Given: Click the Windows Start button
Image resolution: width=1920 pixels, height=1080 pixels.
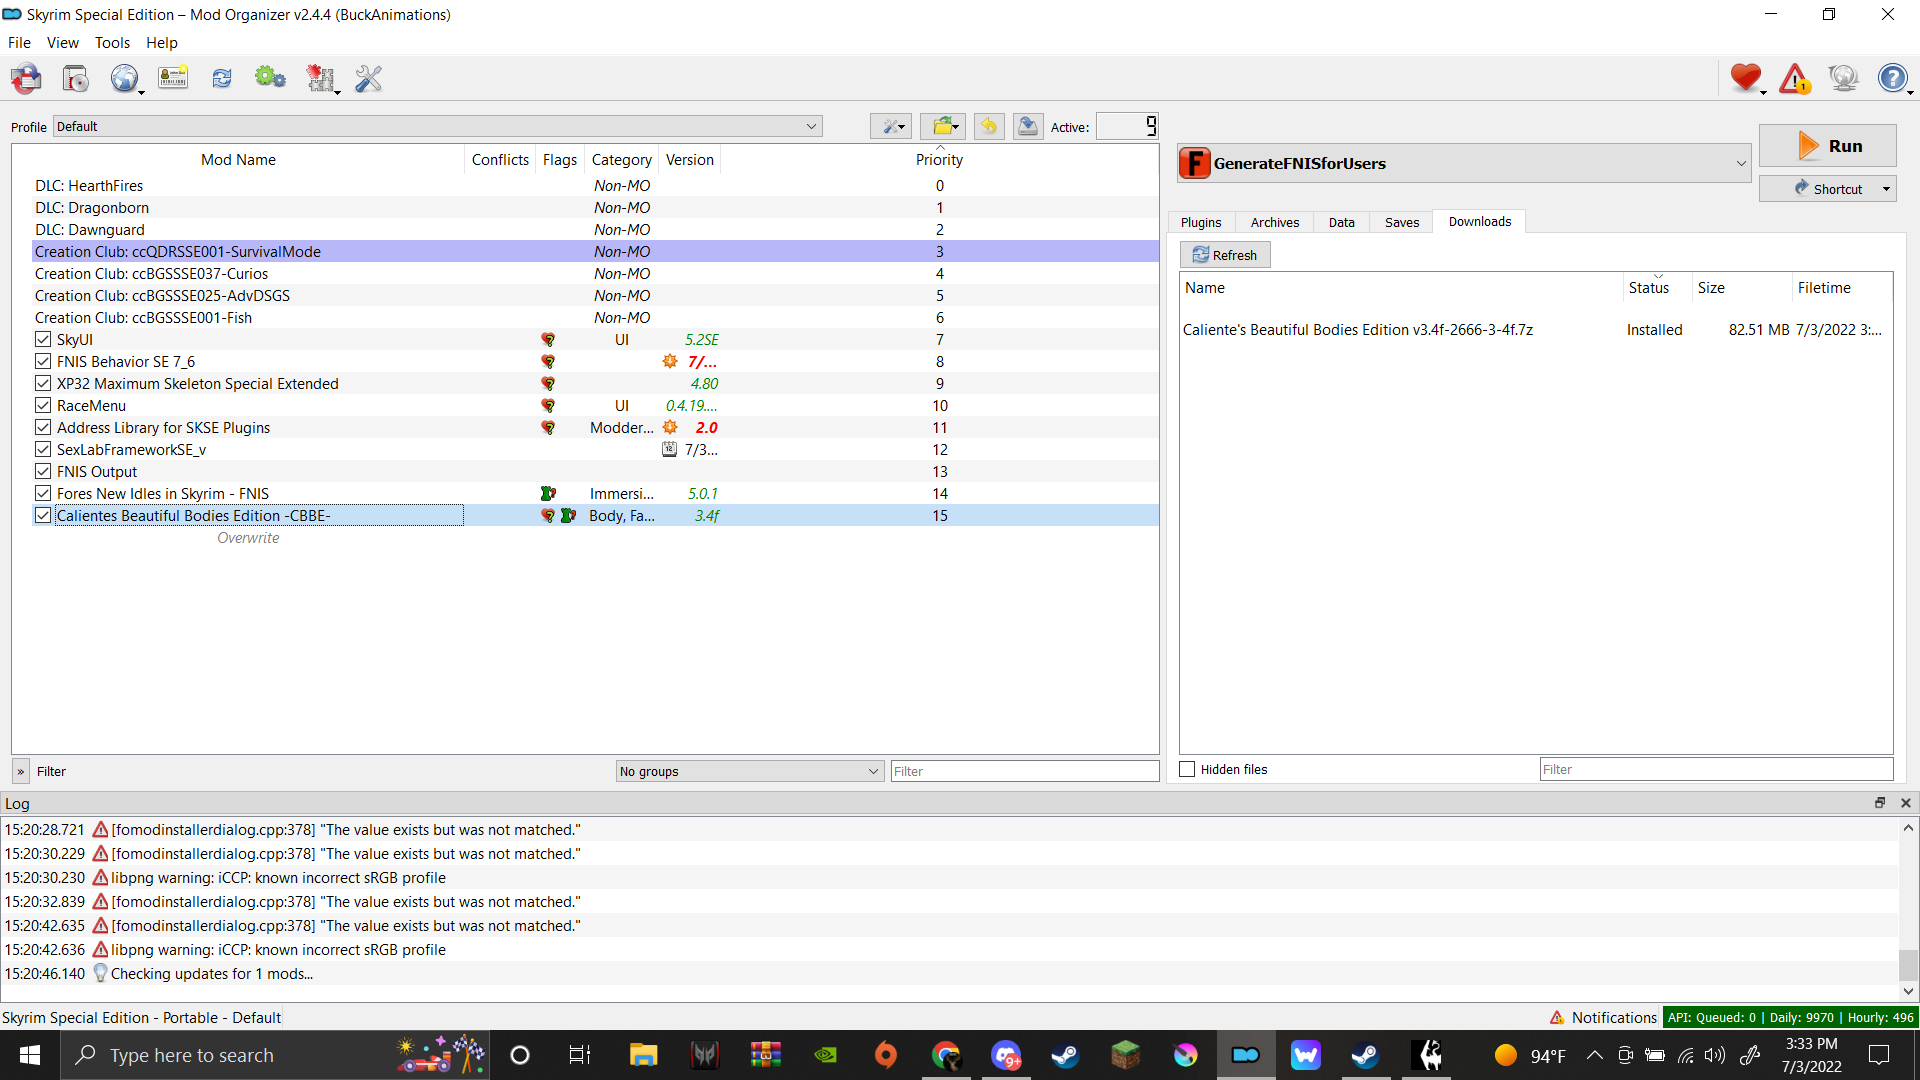Looking at the screenshot, I should pos(30,1055).
